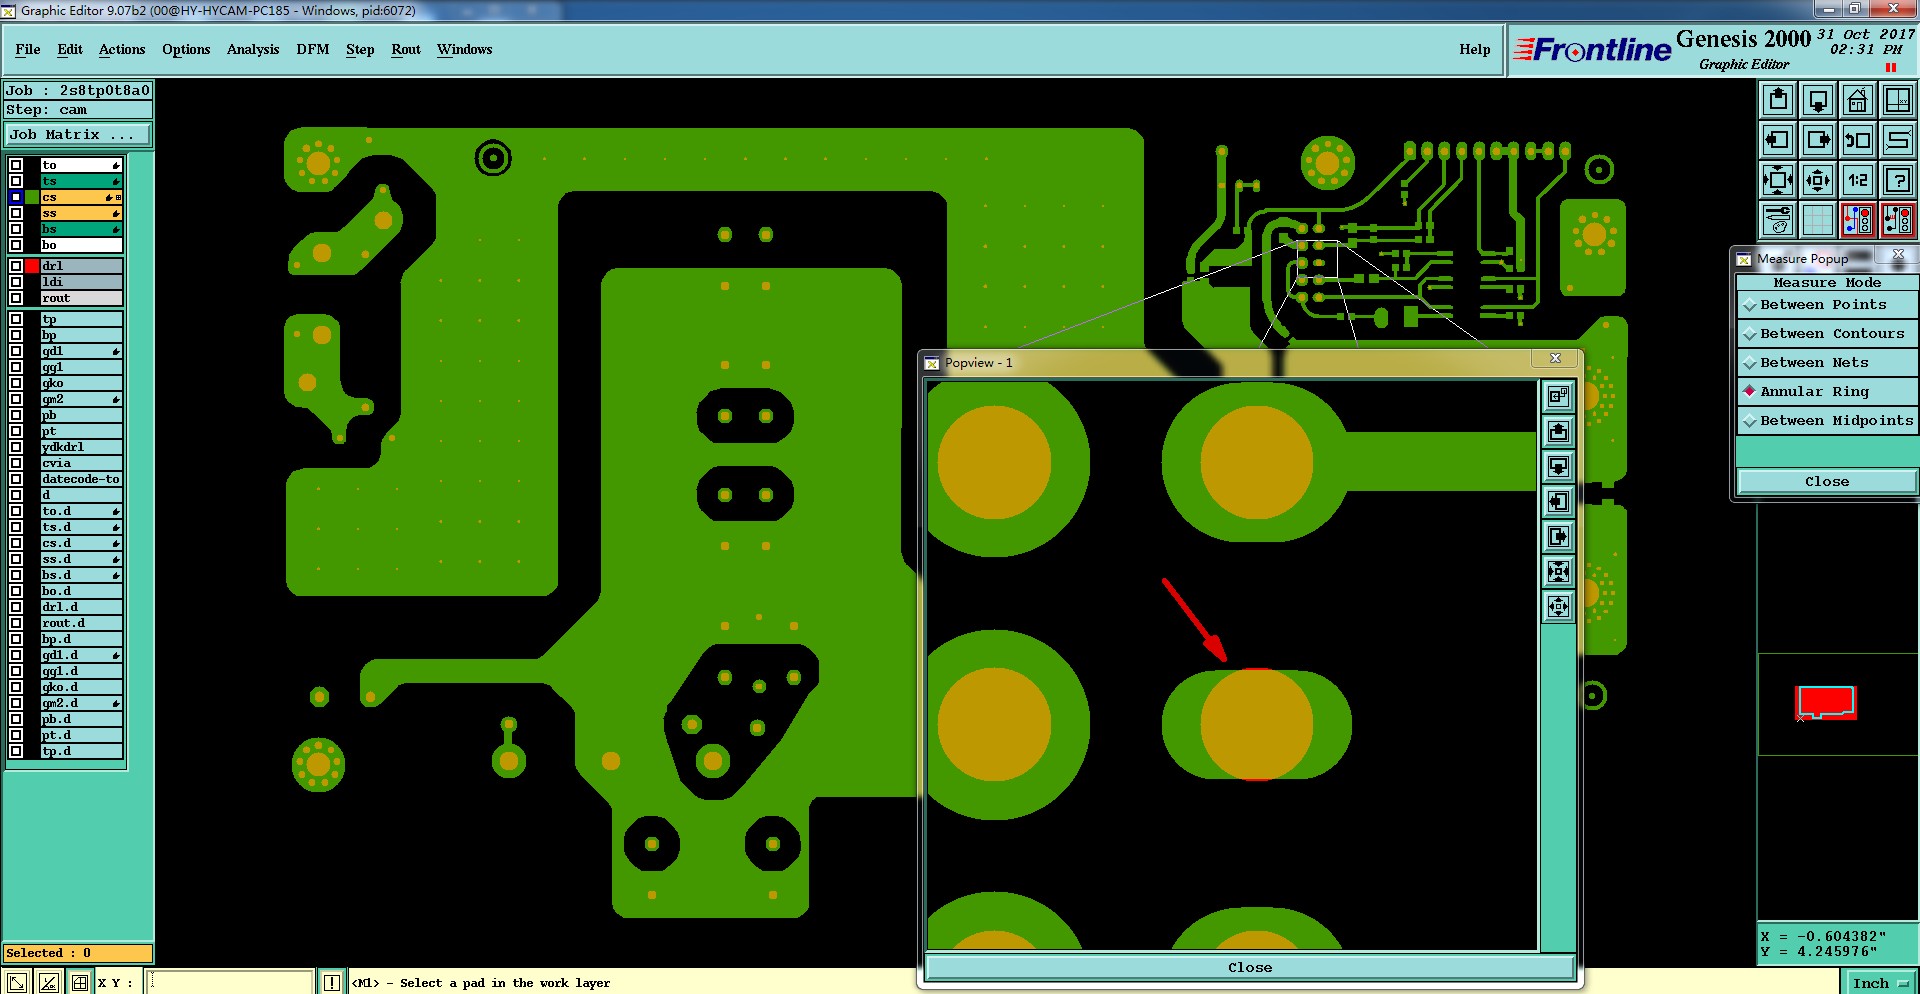
Task: Open the Options menu
Action: pyautogui.click(x=186, y=49)
